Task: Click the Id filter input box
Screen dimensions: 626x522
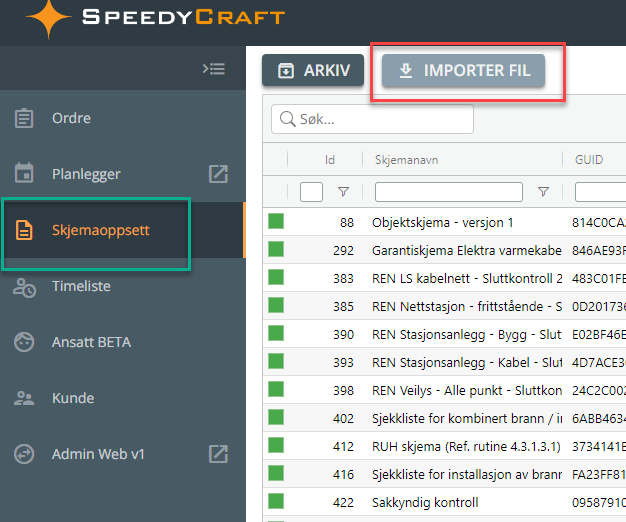Action: (x=311, y=192)
